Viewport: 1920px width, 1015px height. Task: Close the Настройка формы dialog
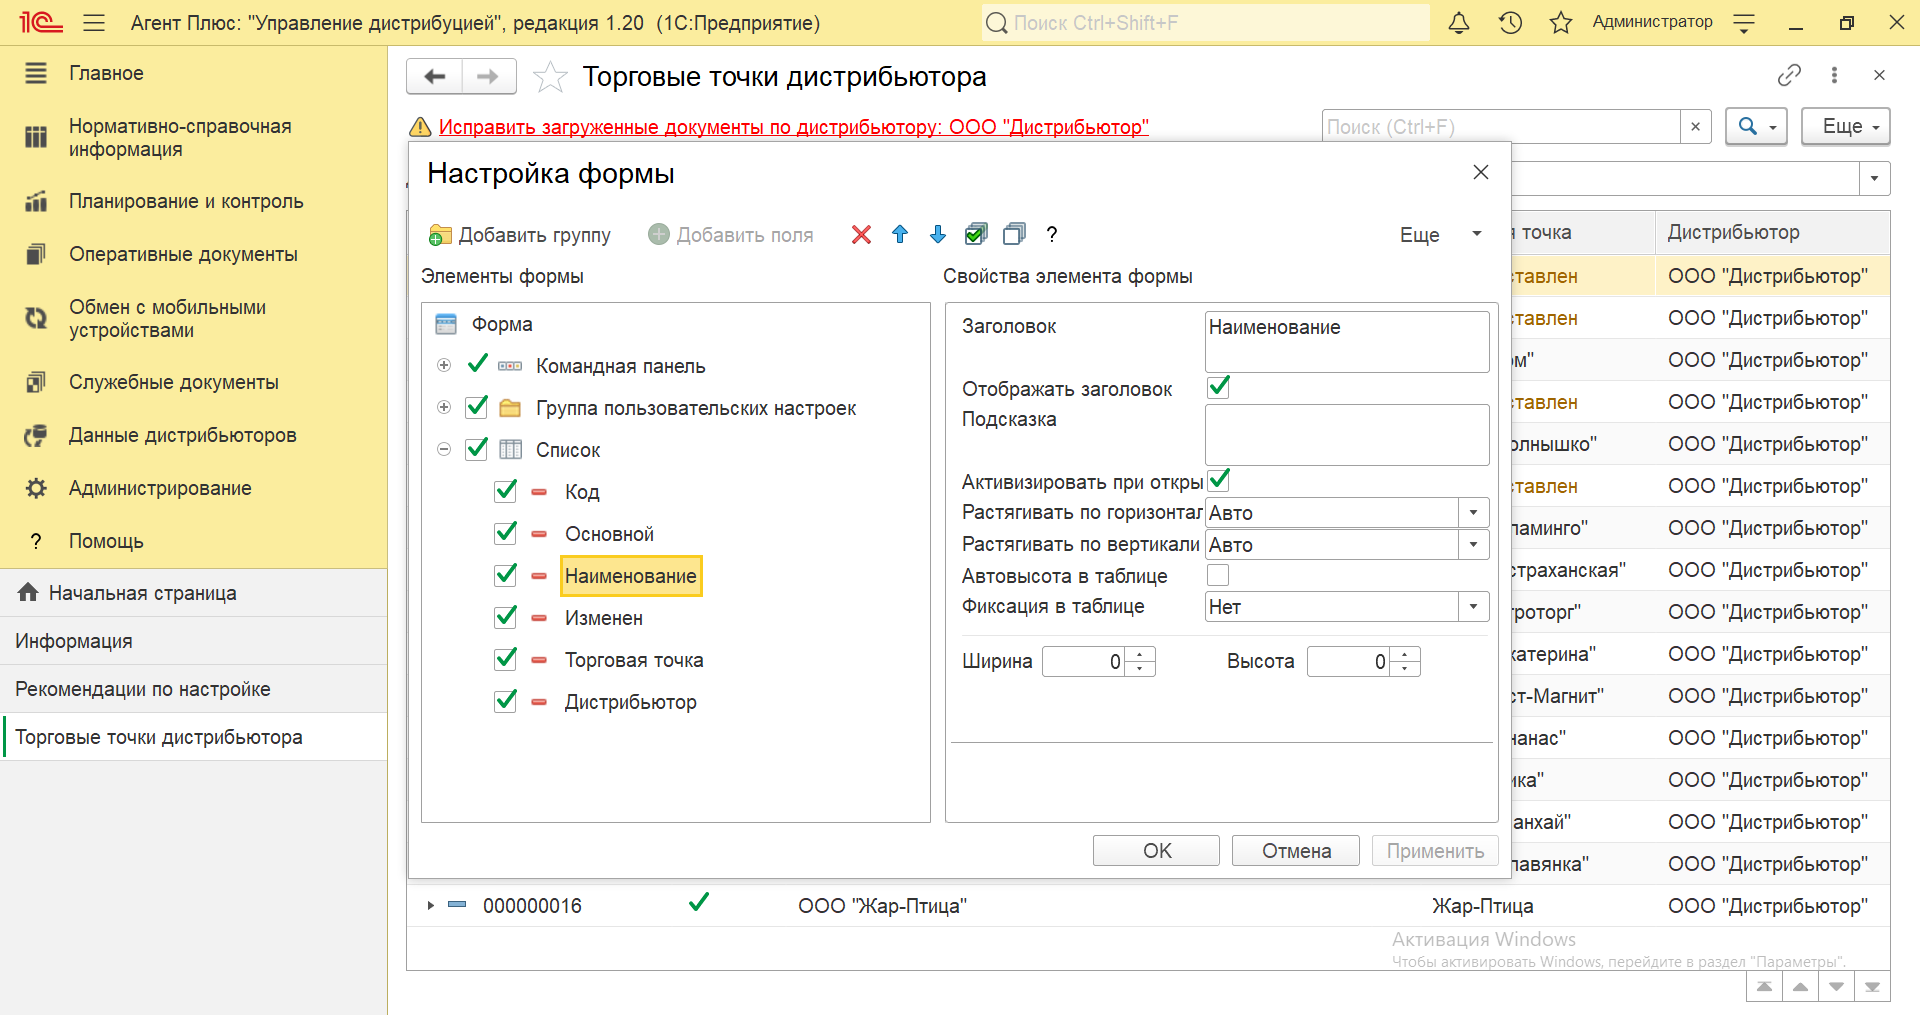click(1481, 172)
